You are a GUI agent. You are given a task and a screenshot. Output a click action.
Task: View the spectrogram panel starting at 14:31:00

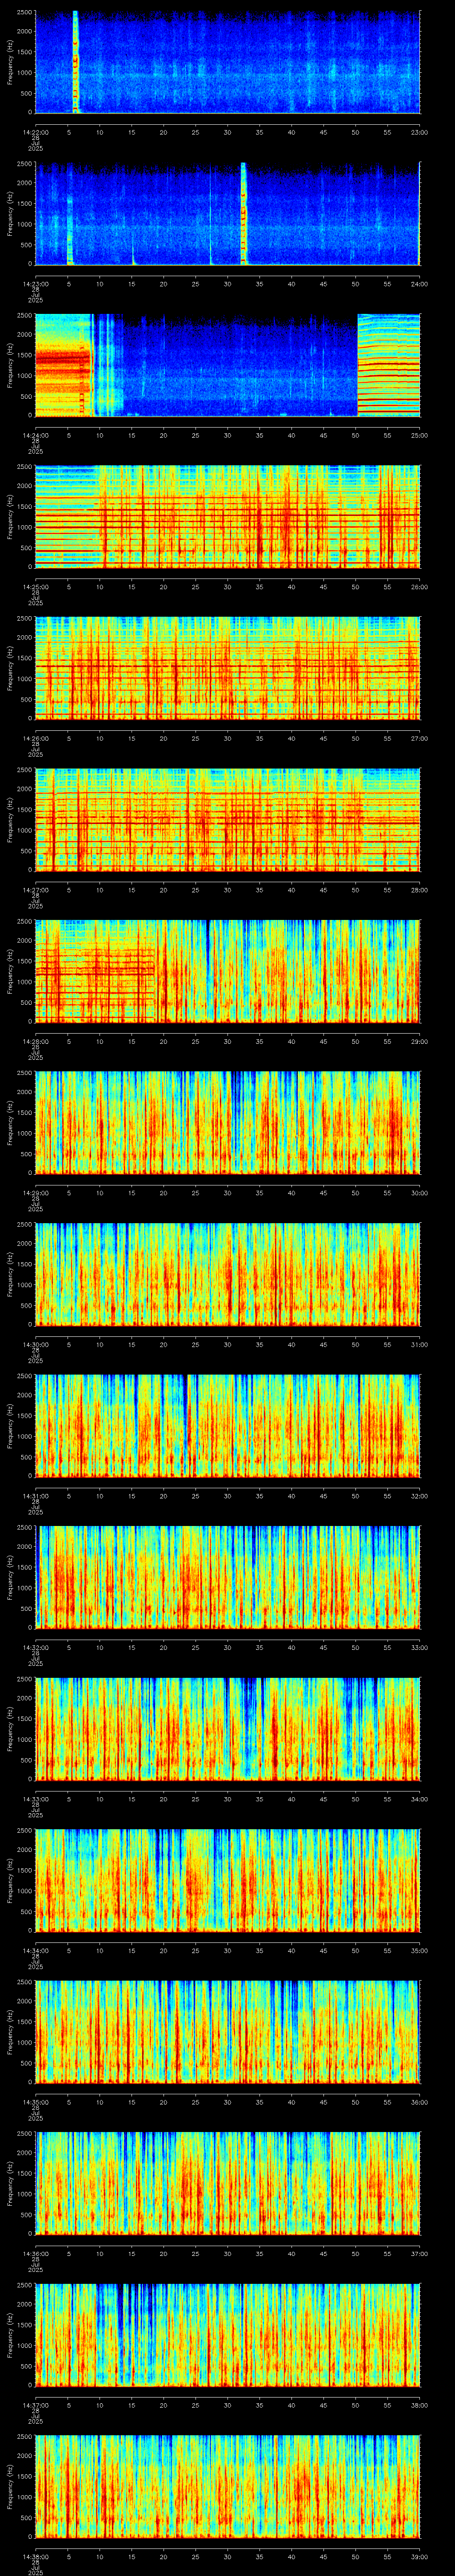click(228, 1425)
